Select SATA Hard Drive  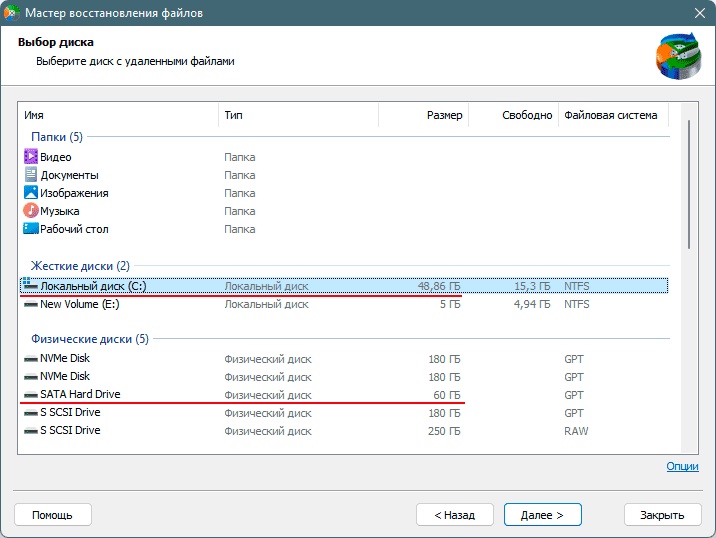[344, 395]
